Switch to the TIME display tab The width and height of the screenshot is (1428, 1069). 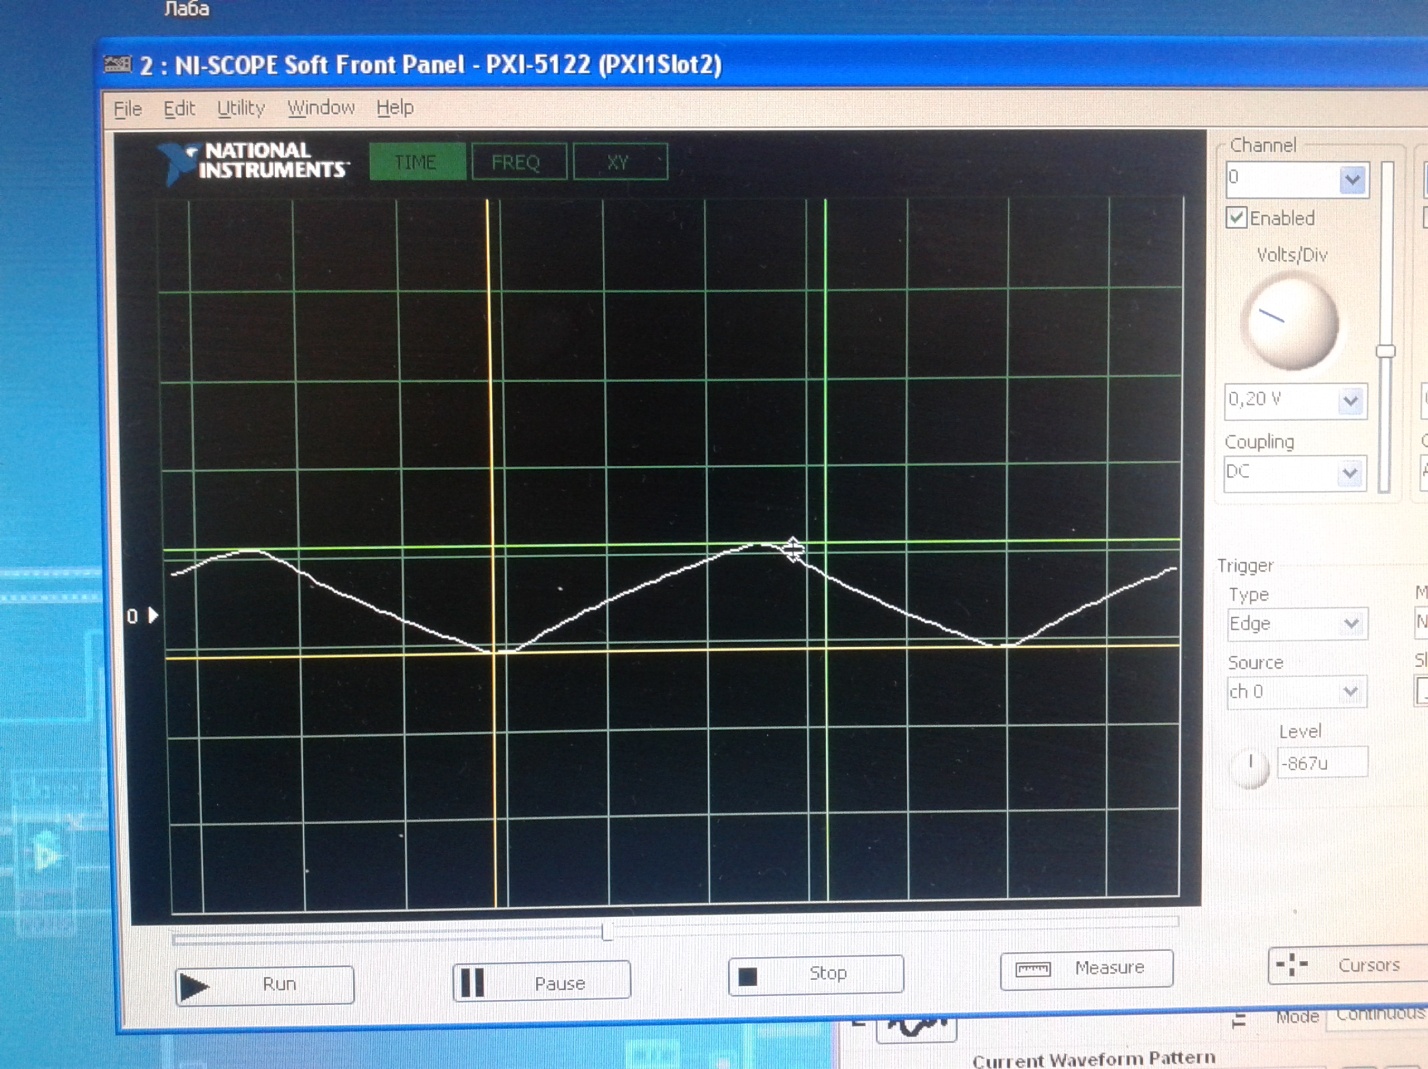coord(416,162)
